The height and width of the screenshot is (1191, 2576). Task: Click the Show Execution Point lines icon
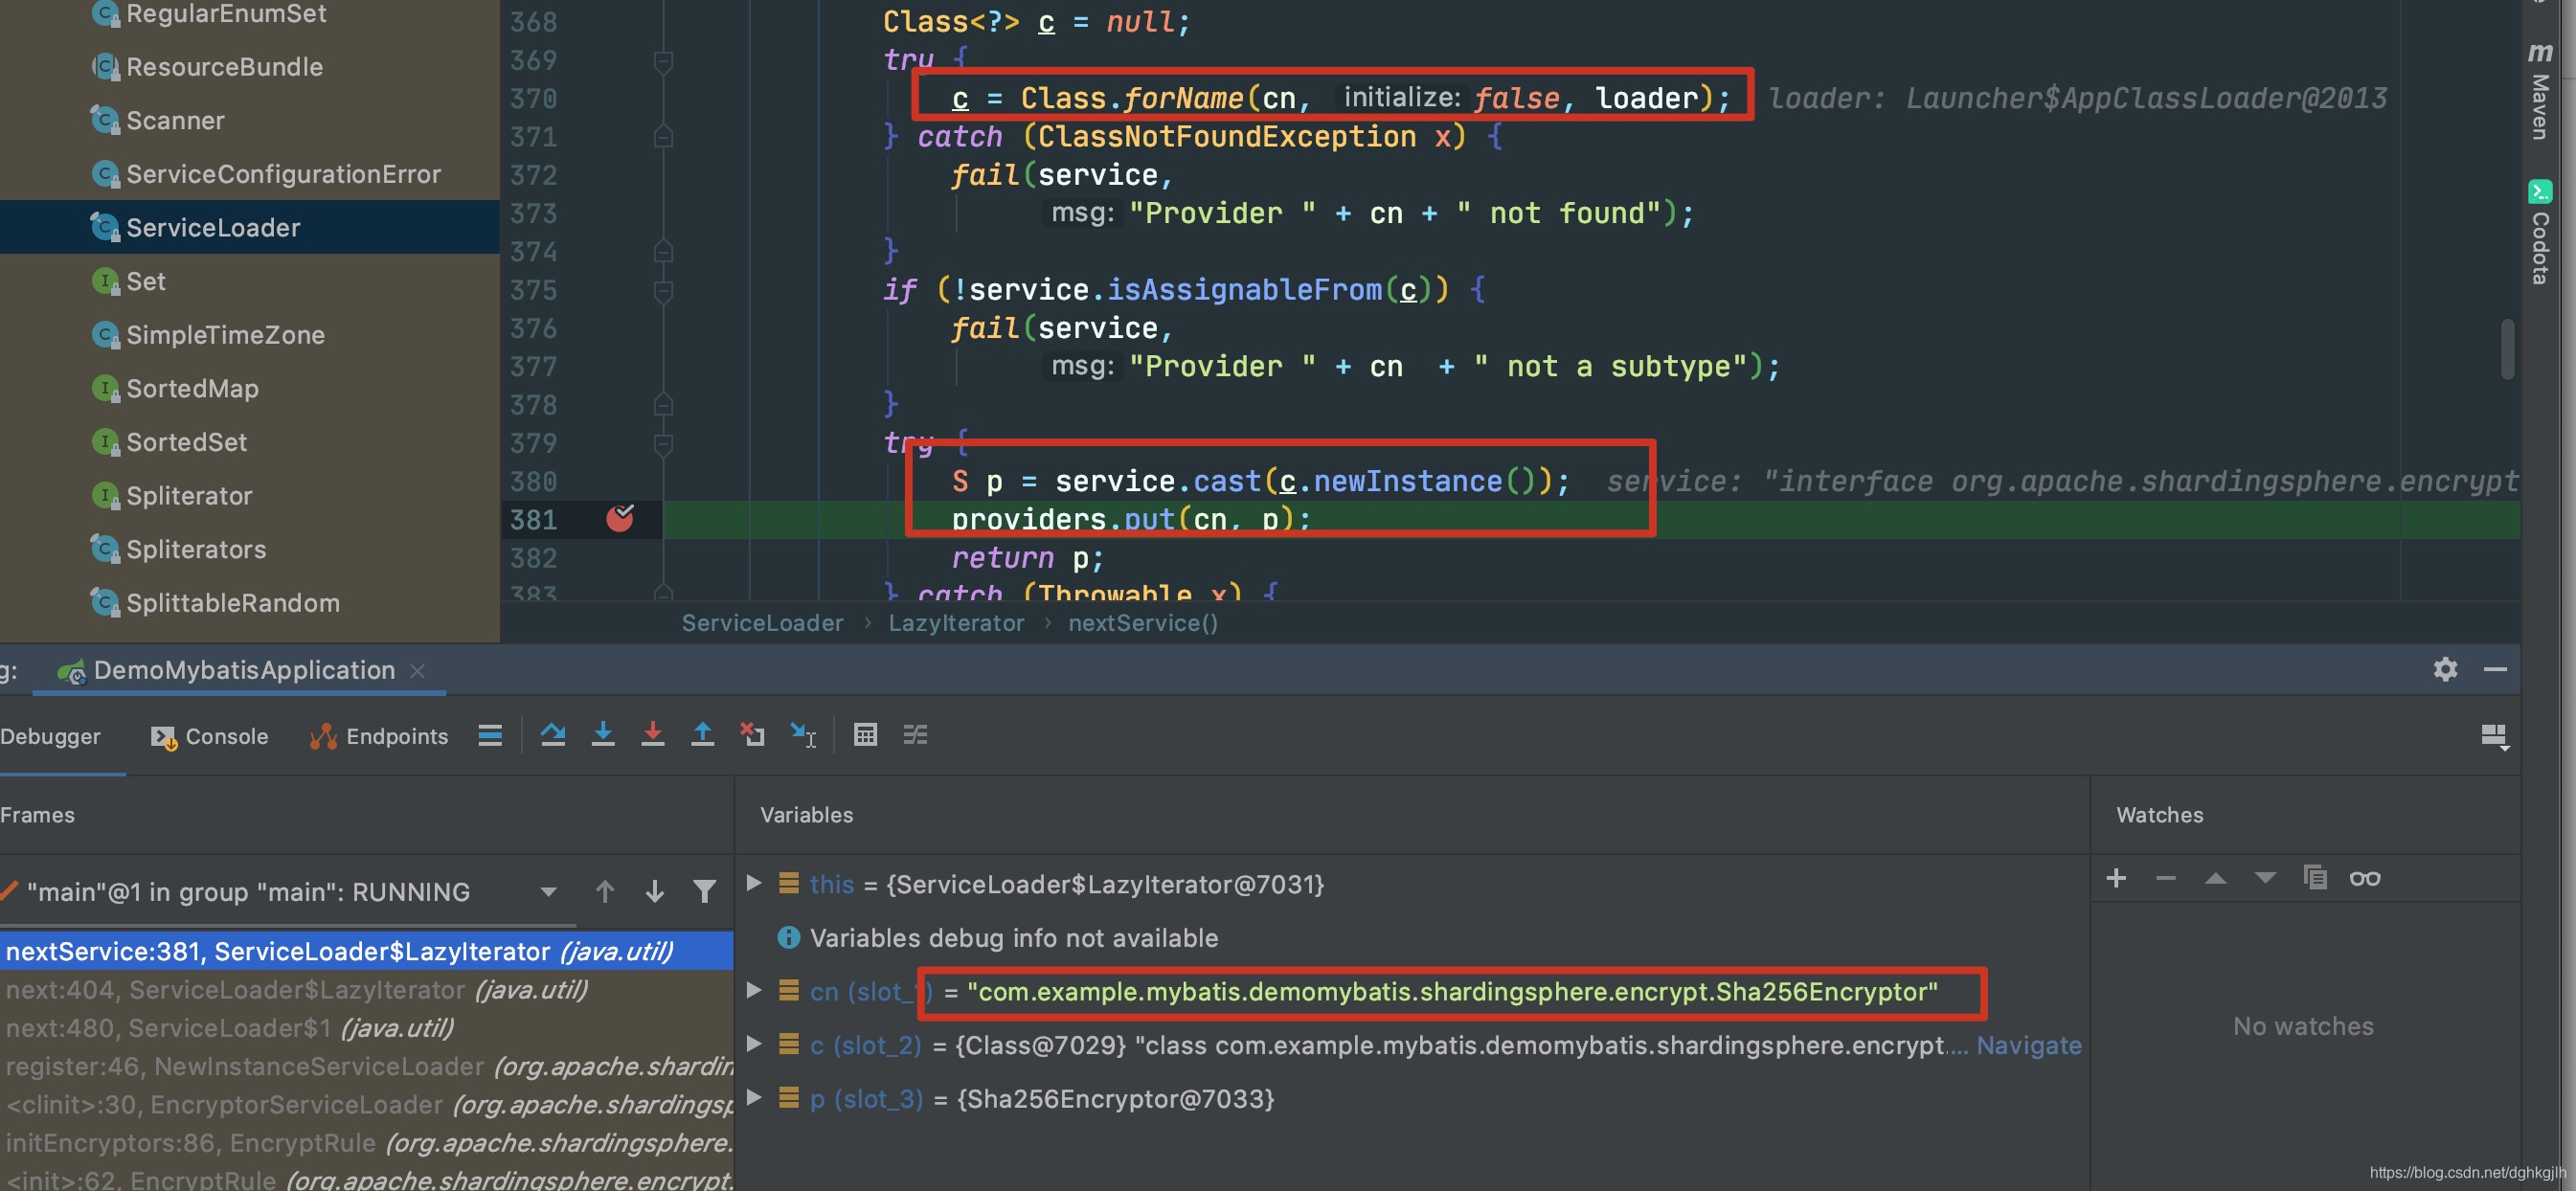point(490,735)
